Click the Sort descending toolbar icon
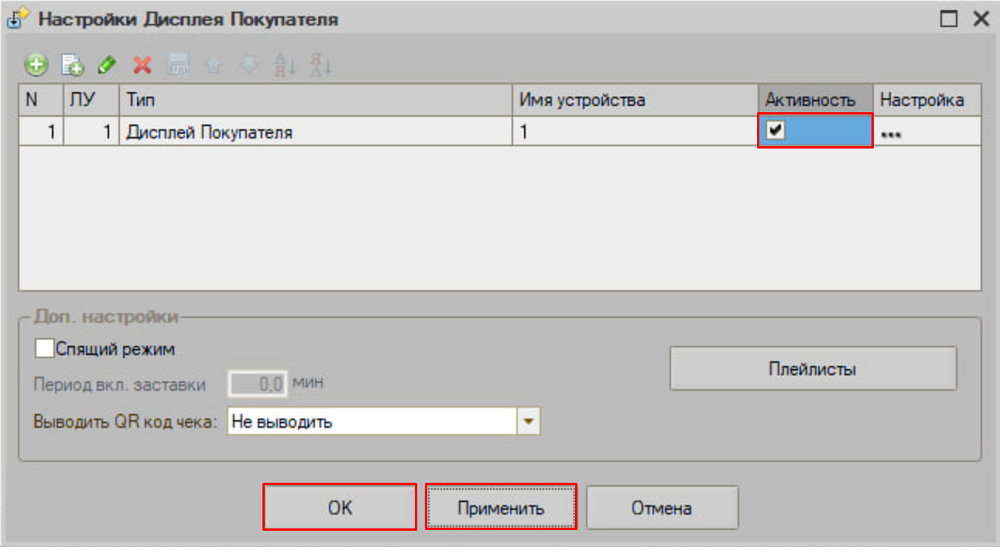This screenshot has height=547, width=1000. pyautogui.click(x=320, y=66)
